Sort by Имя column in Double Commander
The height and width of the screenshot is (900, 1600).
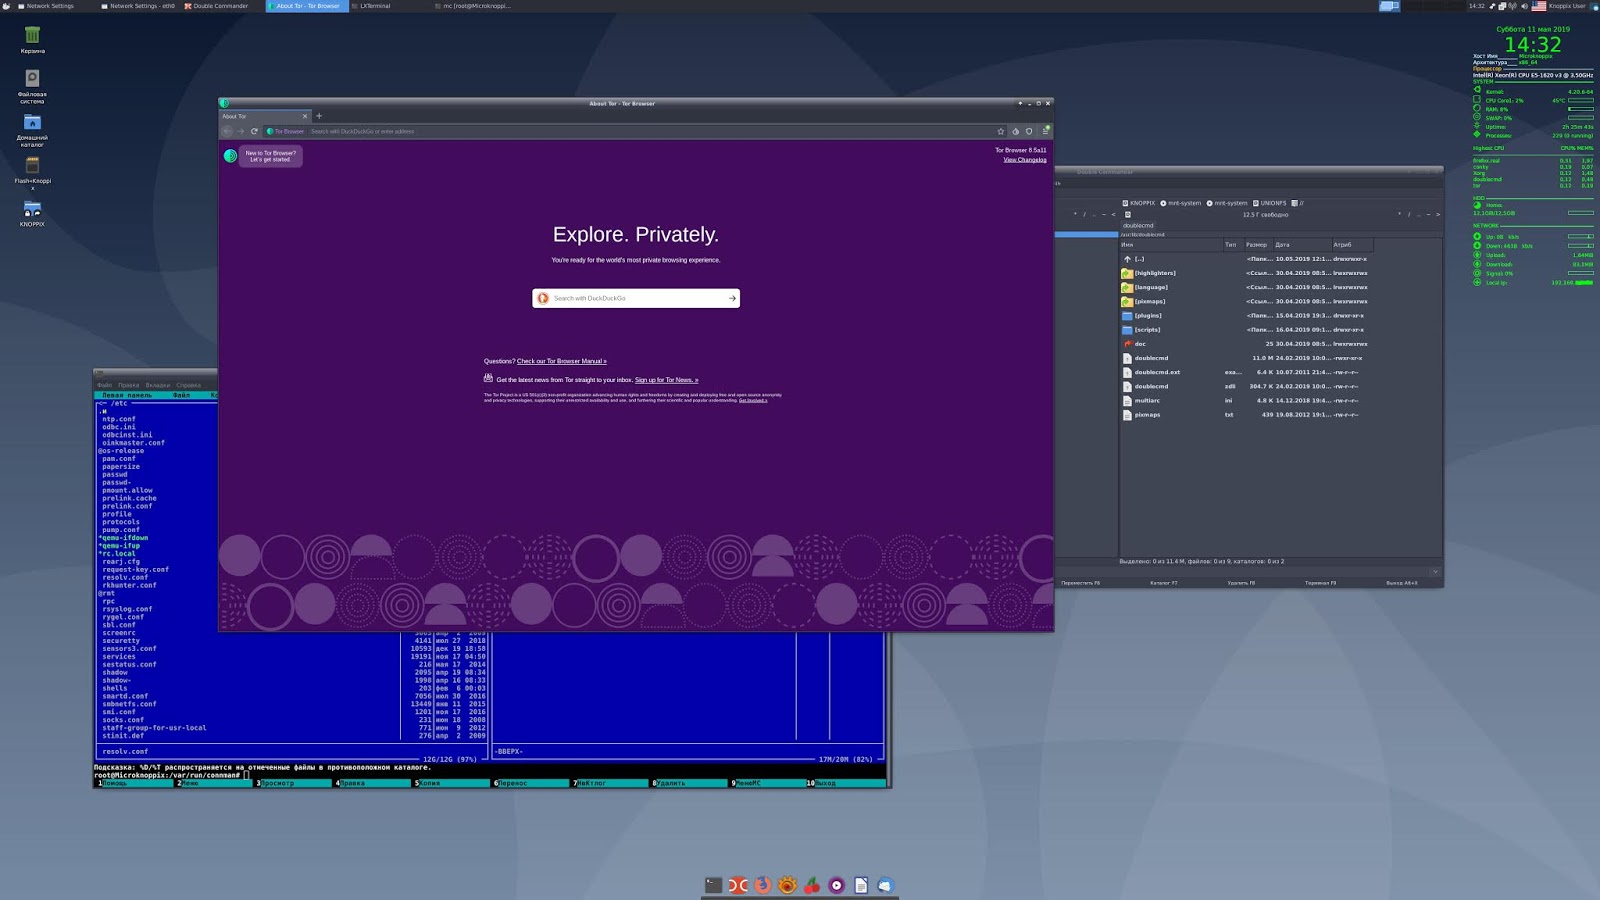(1170, 245)
